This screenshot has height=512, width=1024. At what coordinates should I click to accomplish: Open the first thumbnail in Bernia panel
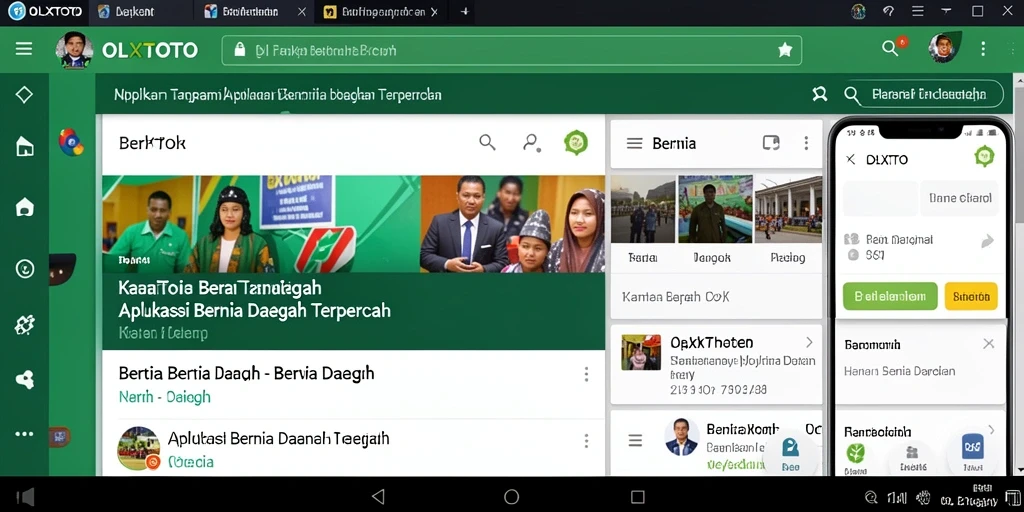643,209
